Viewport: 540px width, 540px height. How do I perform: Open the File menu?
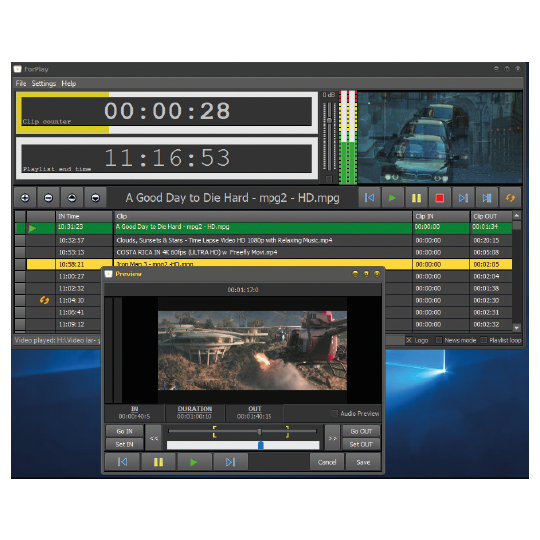[21, 83]
